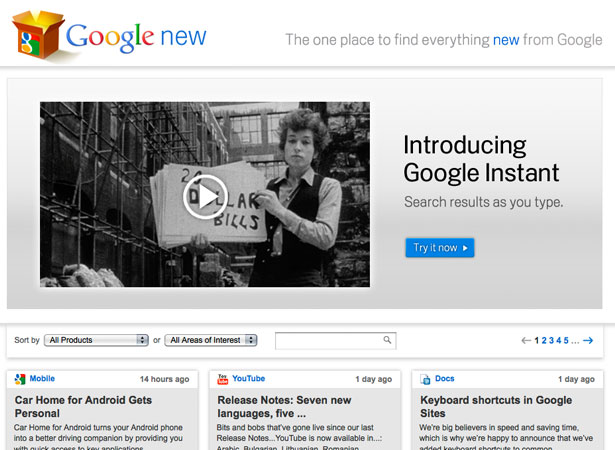The image size is (615, 450).
Task: Open the Mobile category link
Action: 42,379
